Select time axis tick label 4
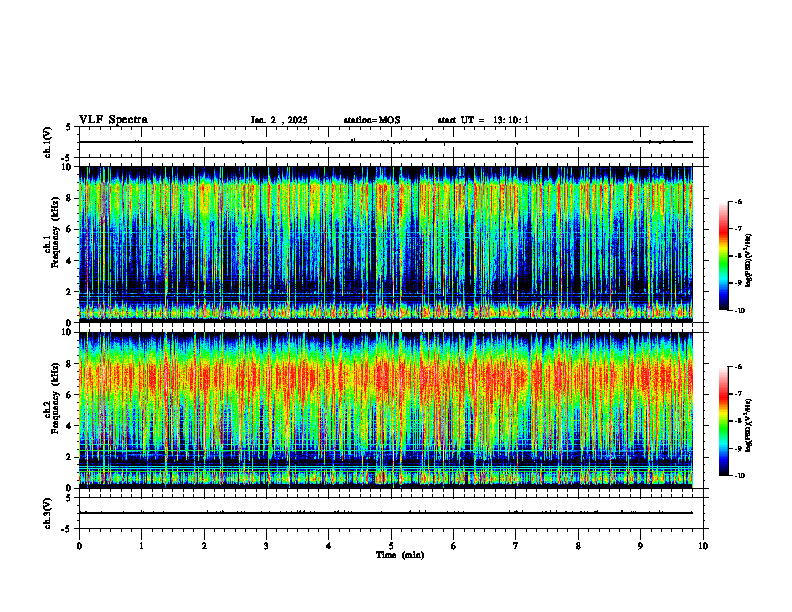Image resolution: width=792 pixels, height=612 pixels. point(329,546)
